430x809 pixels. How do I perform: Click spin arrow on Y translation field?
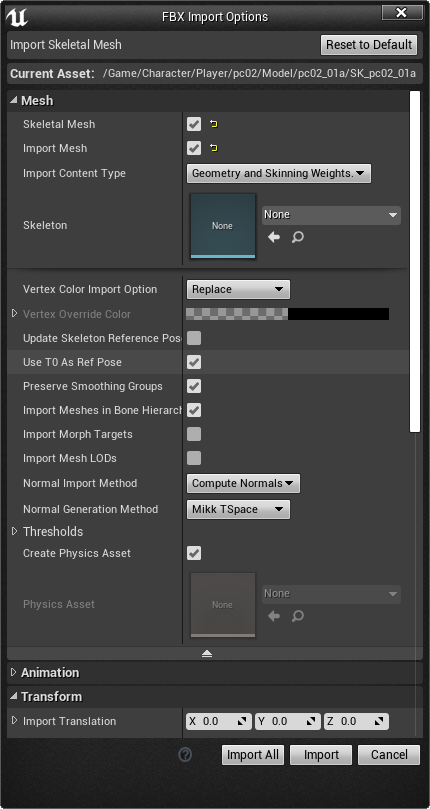[311, 721]
